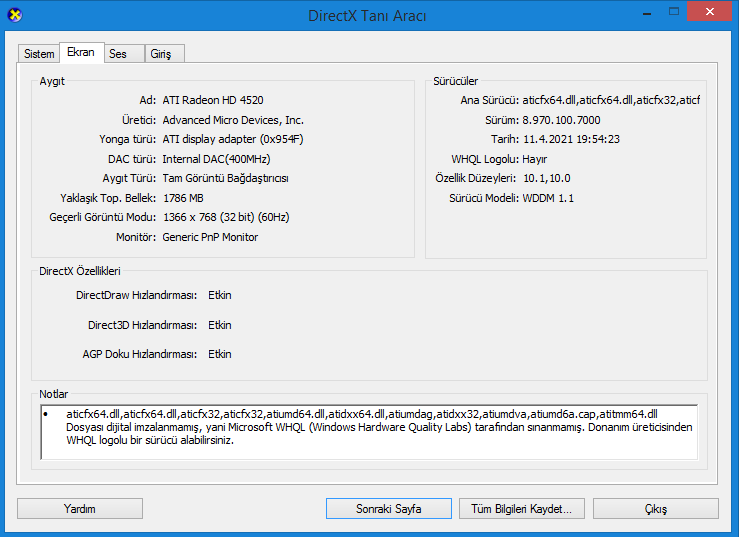Click the Direct3D Hızlandırması label

click(142, 325)
